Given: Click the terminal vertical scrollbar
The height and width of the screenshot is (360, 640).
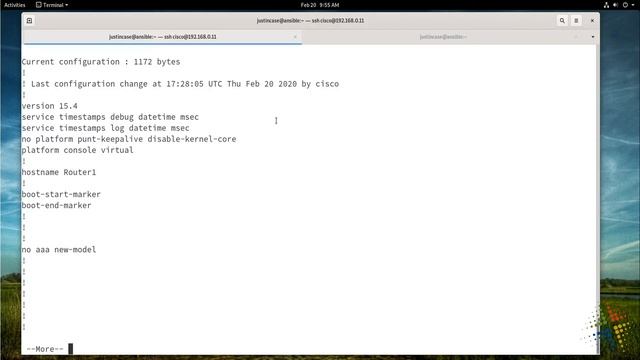Looking at the screenshot, I should click(598, 199).
